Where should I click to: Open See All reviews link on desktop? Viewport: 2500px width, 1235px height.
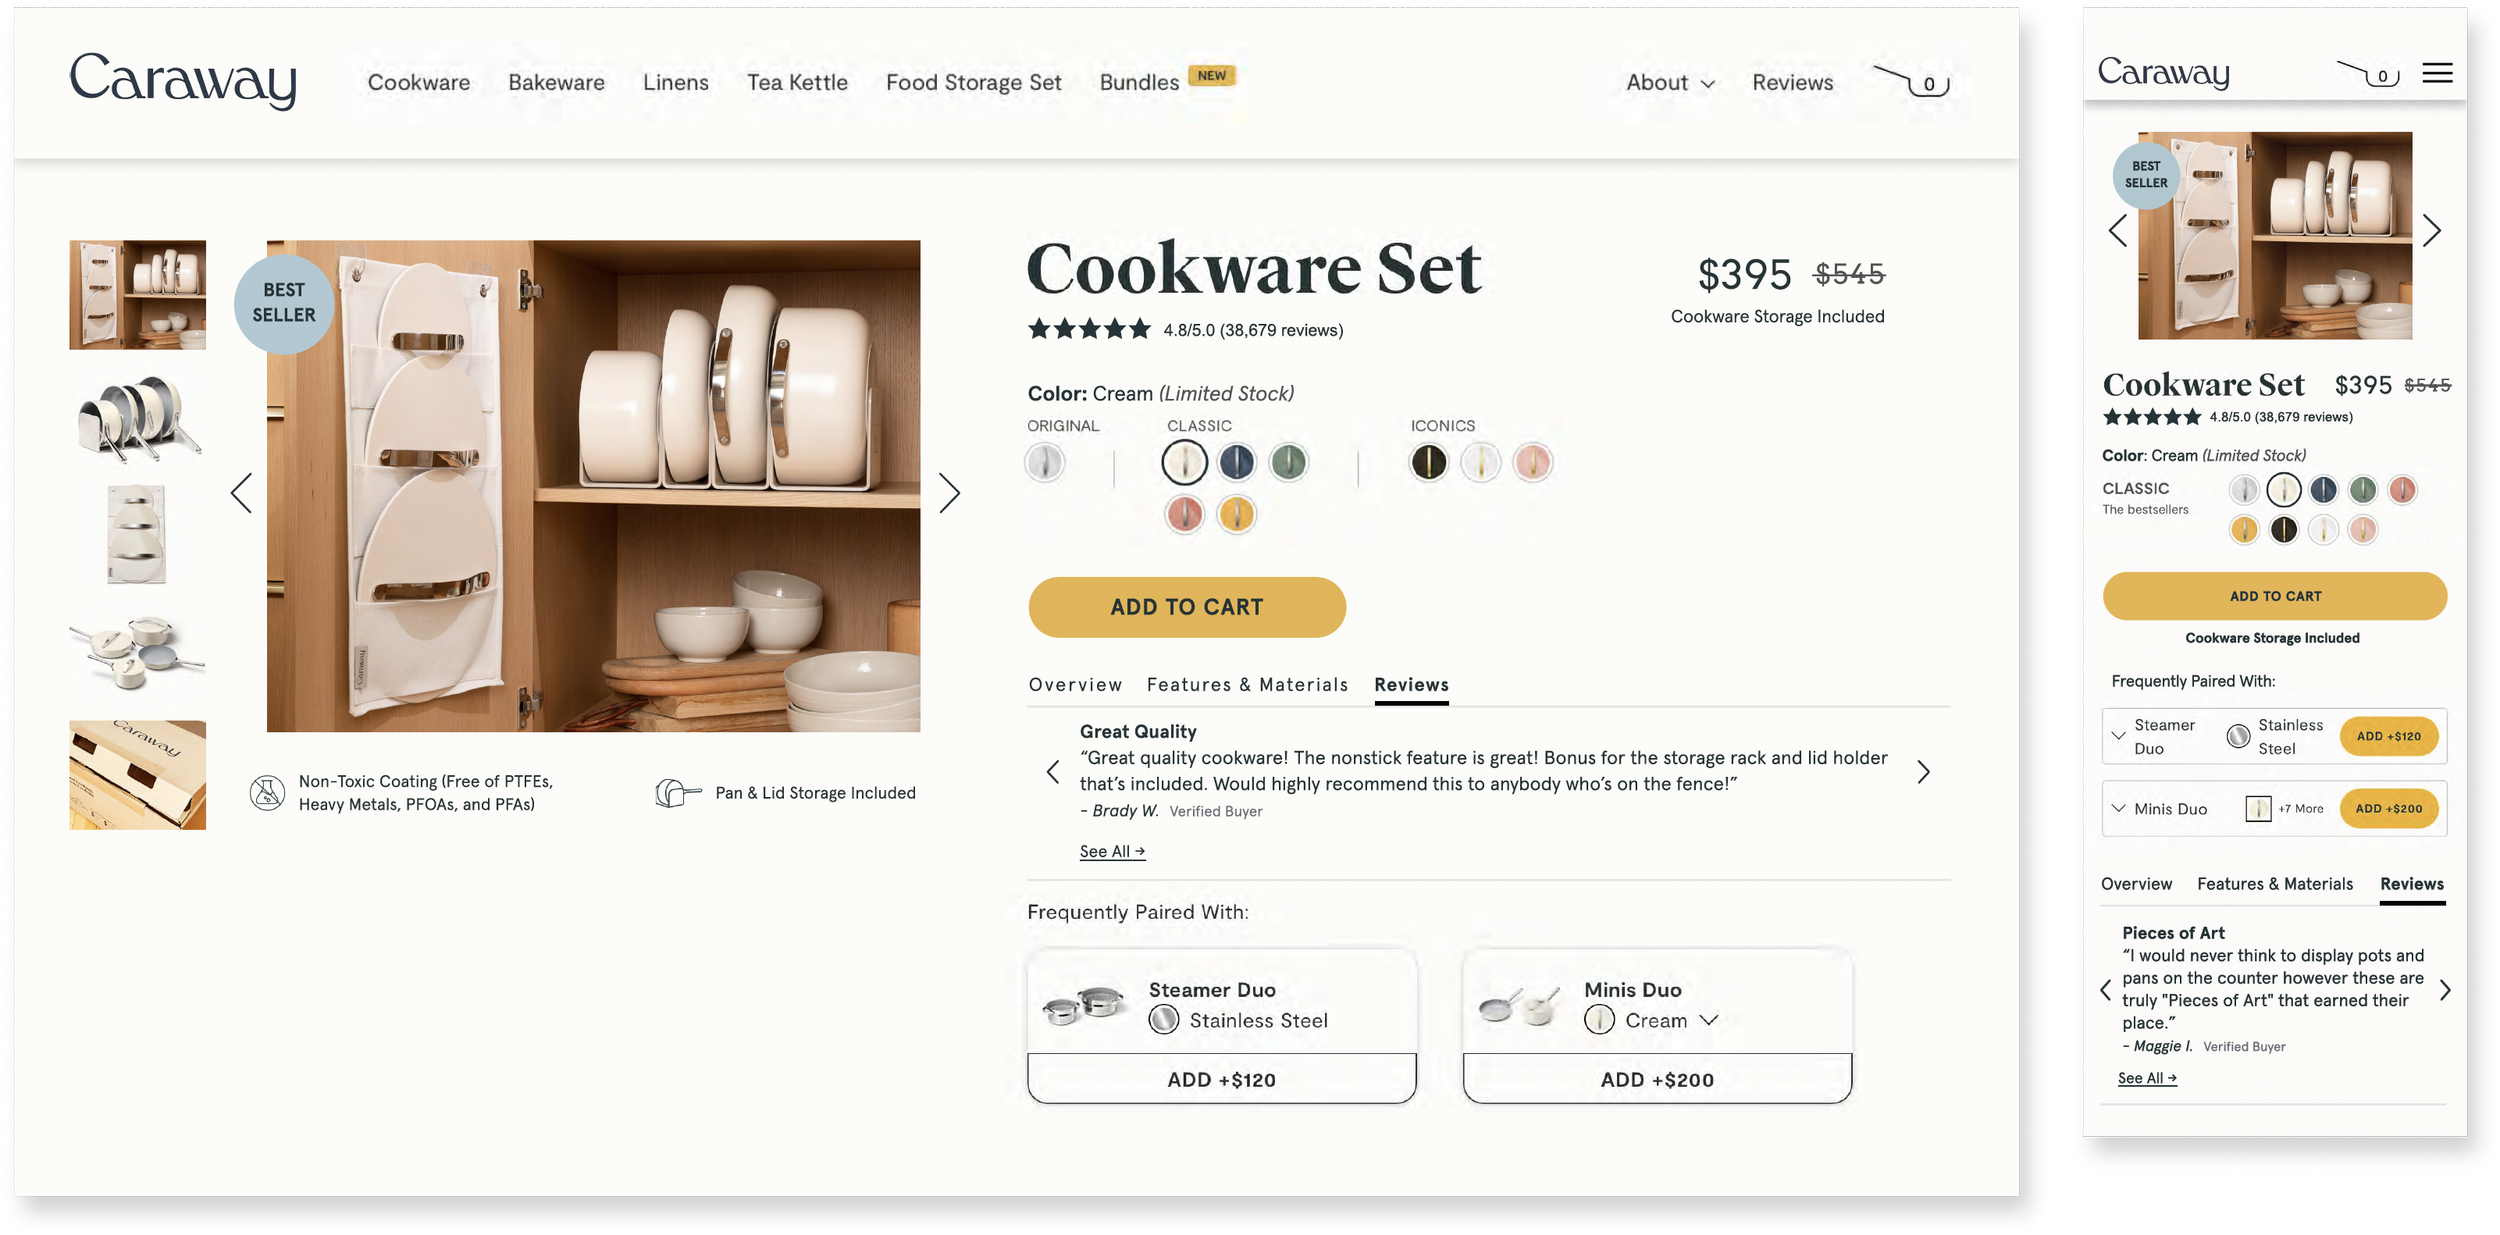[x=1112, y=851]
